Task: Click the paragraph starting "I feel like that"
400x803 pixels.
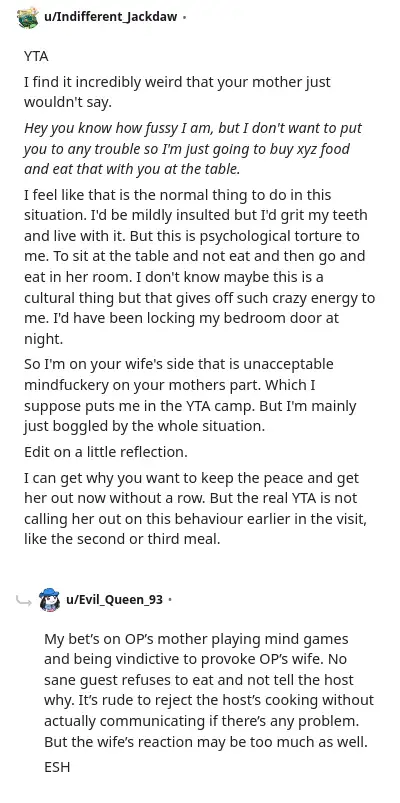Action: point(199,267)
